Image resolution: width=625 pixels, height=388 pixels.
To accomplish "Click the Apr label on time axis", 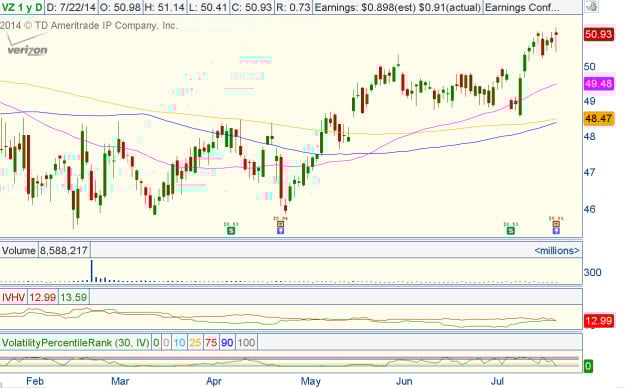I will (x=214, y=381).
